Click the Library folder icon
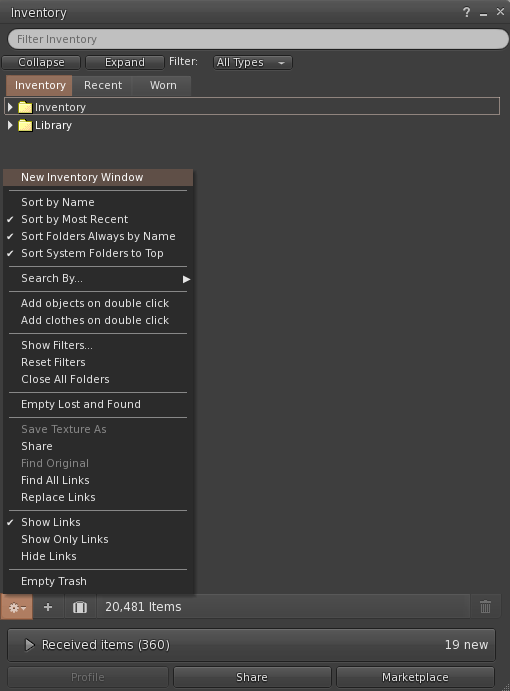510x691 pixels. tap(25, 126)
